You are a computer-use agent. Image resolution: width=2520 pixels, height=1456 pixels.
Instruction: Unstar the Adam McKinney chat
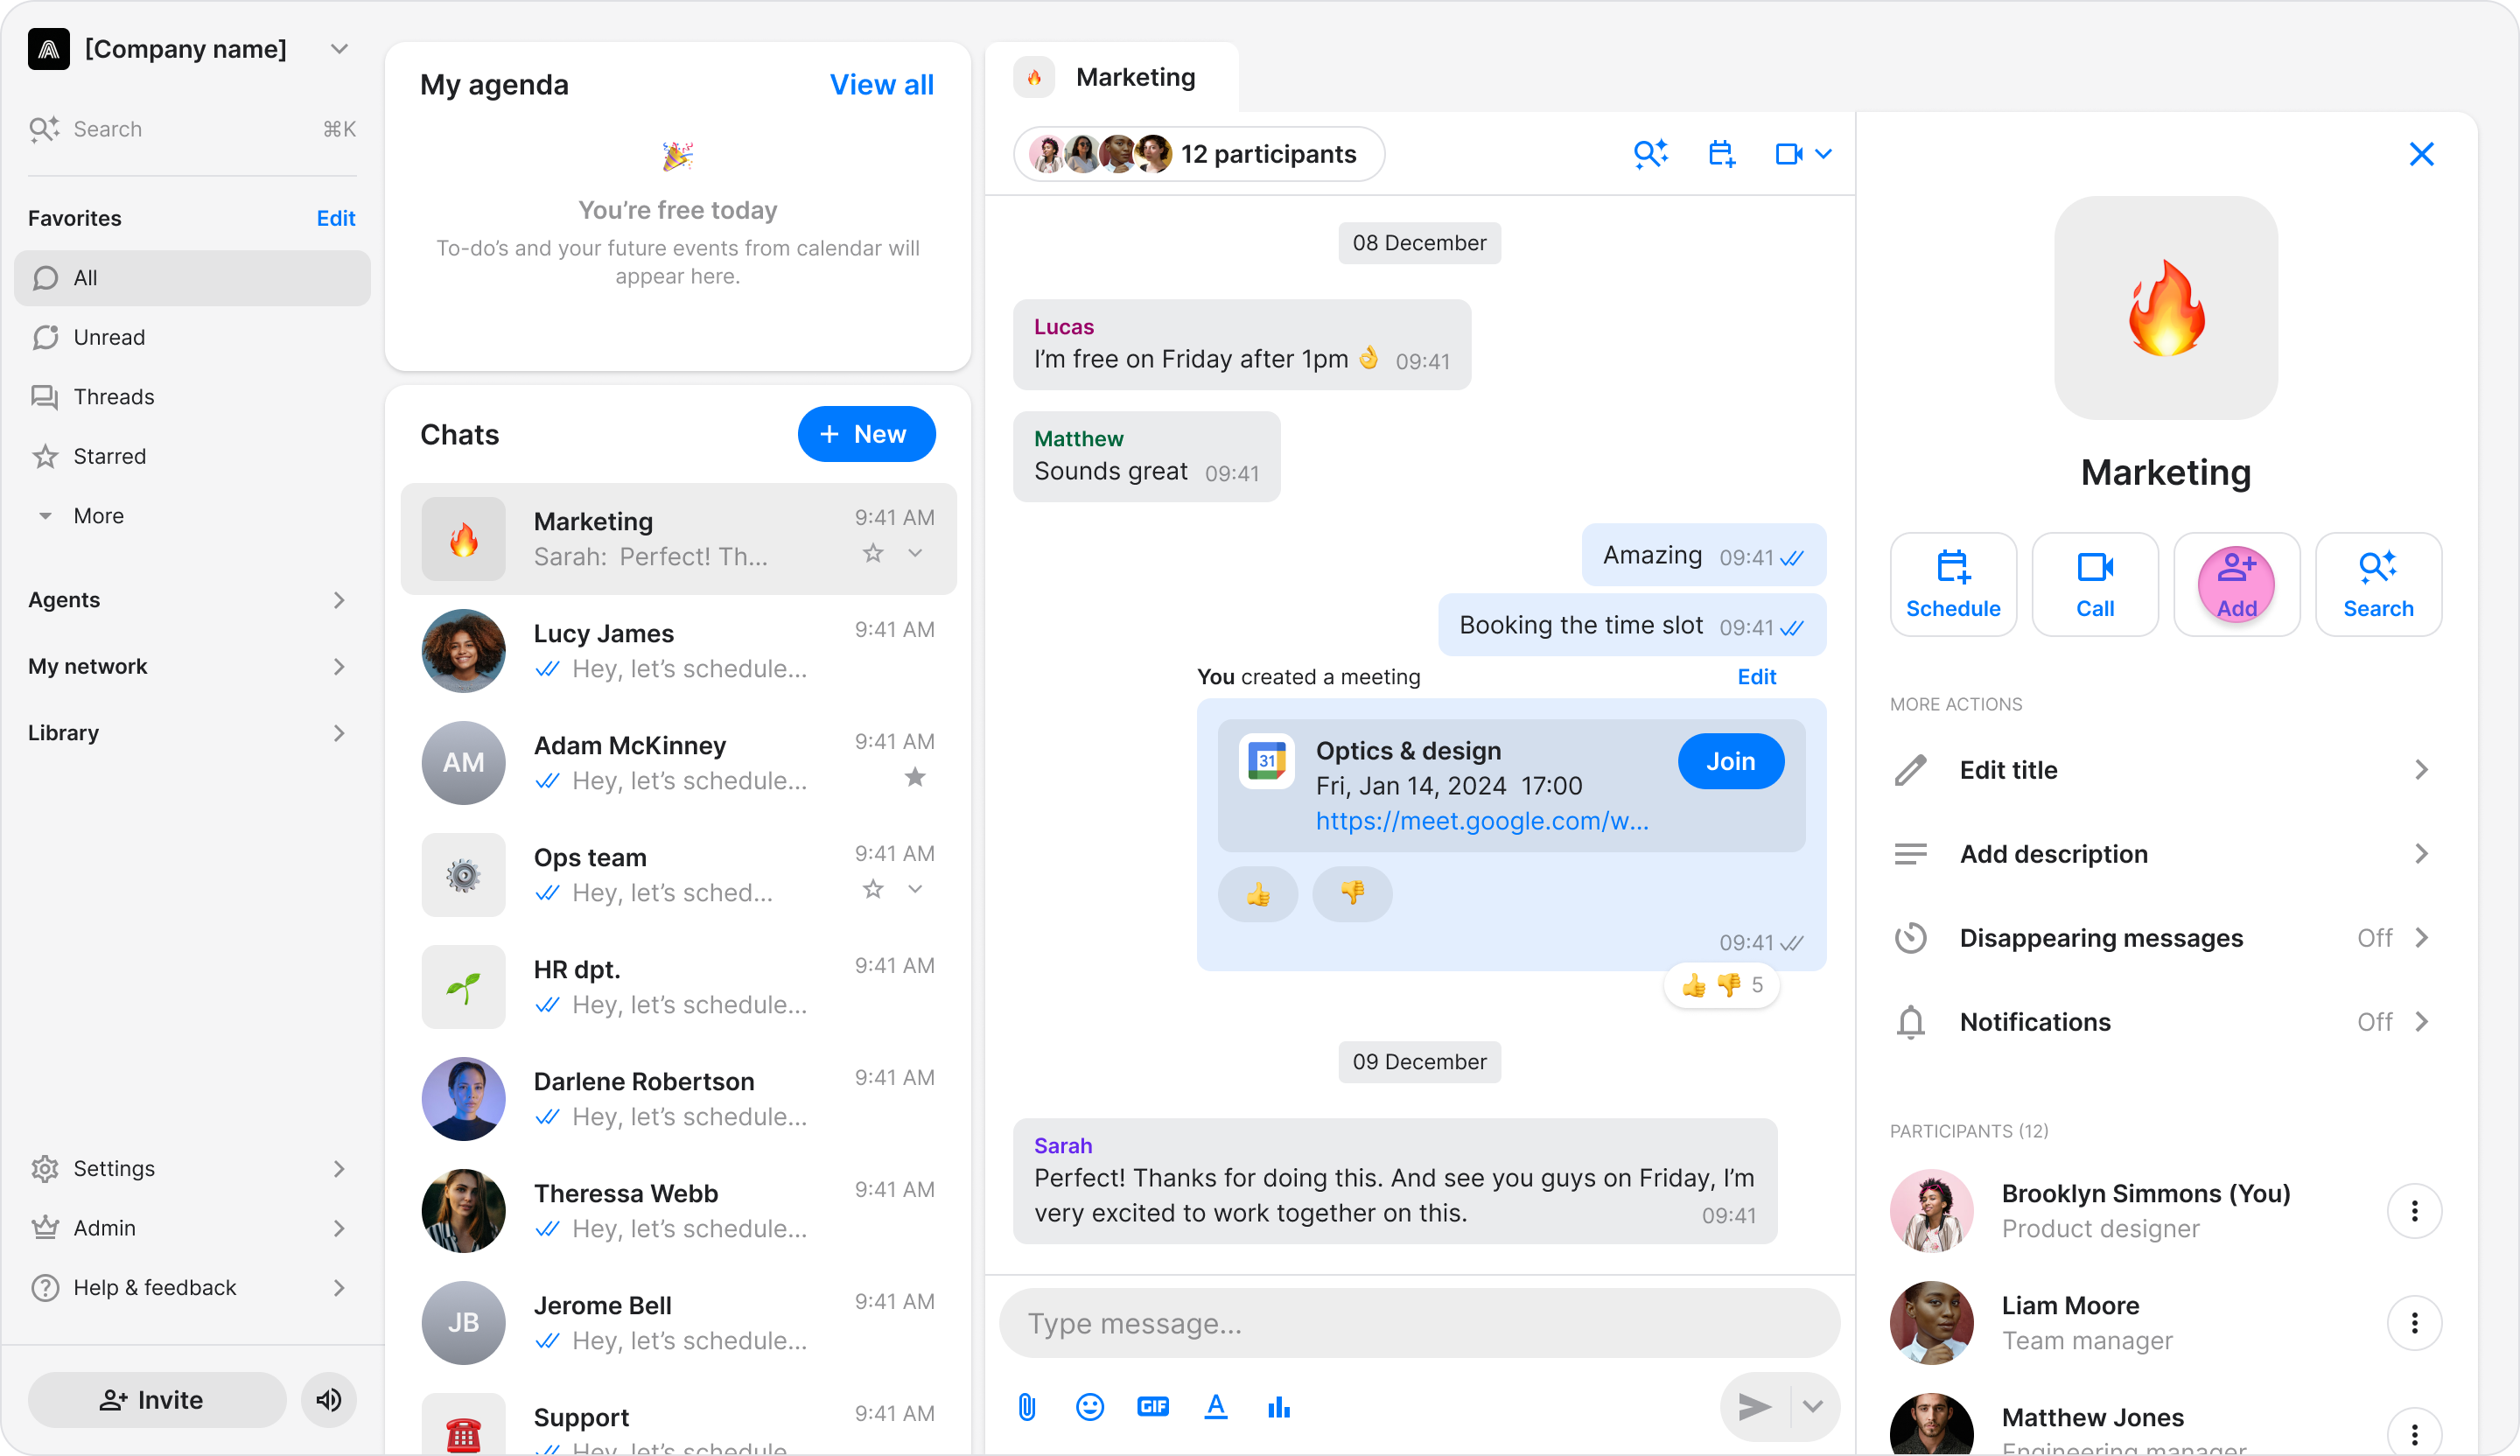point(915,777)
